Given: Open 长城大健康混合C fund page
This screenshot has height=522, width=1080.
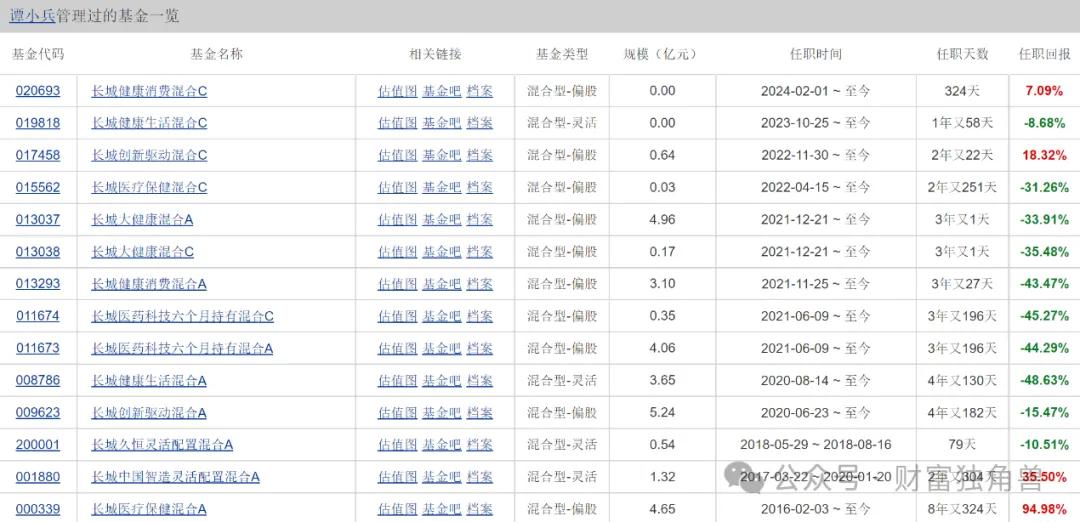Looking at the screenshot, I should (x=143, y=252).
